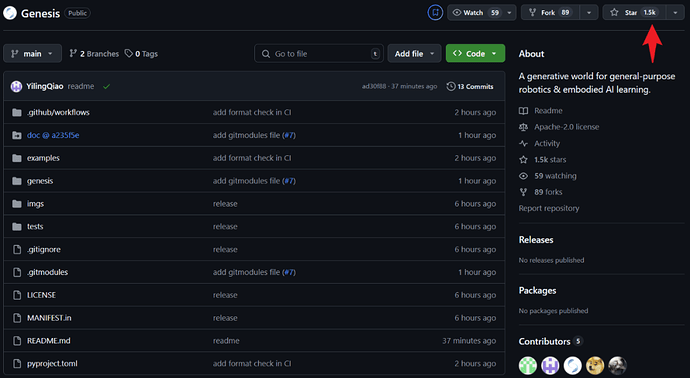View the 2 Branches list

pyautogui.click(x=94, y=54)
